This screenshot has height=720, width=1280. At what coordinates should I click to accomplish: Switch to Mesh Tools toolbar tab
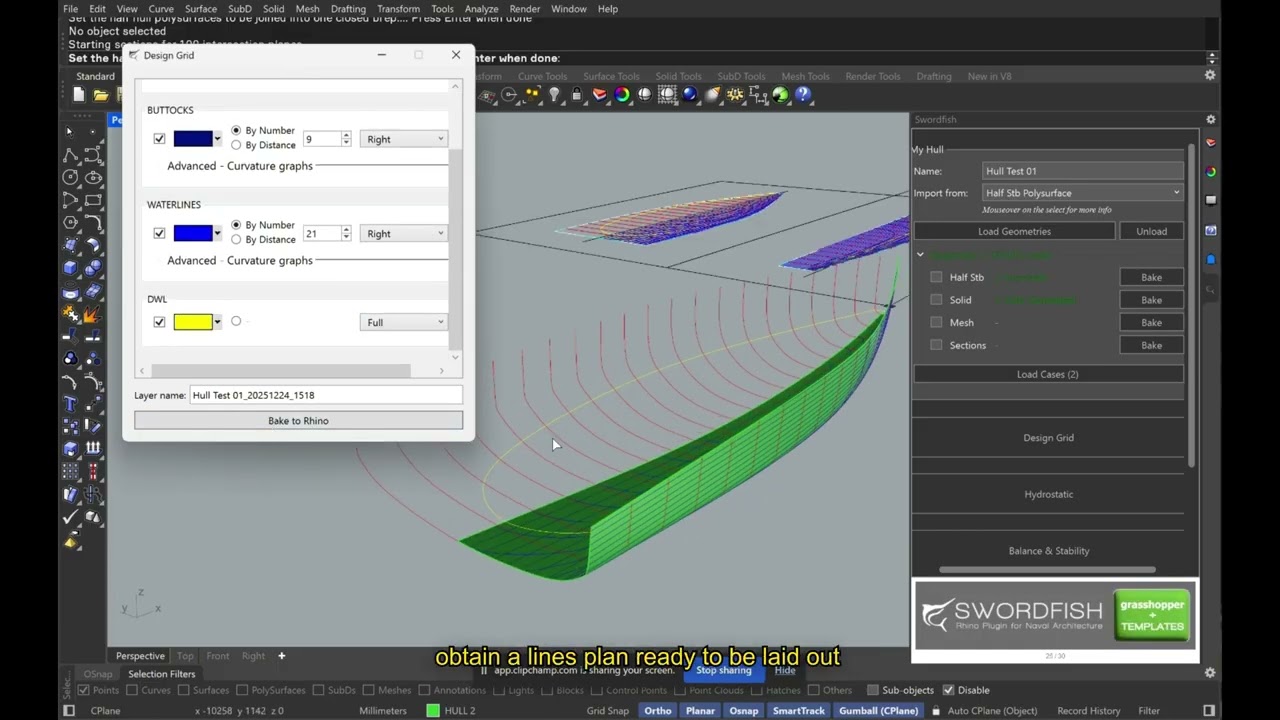pos(805,76)
